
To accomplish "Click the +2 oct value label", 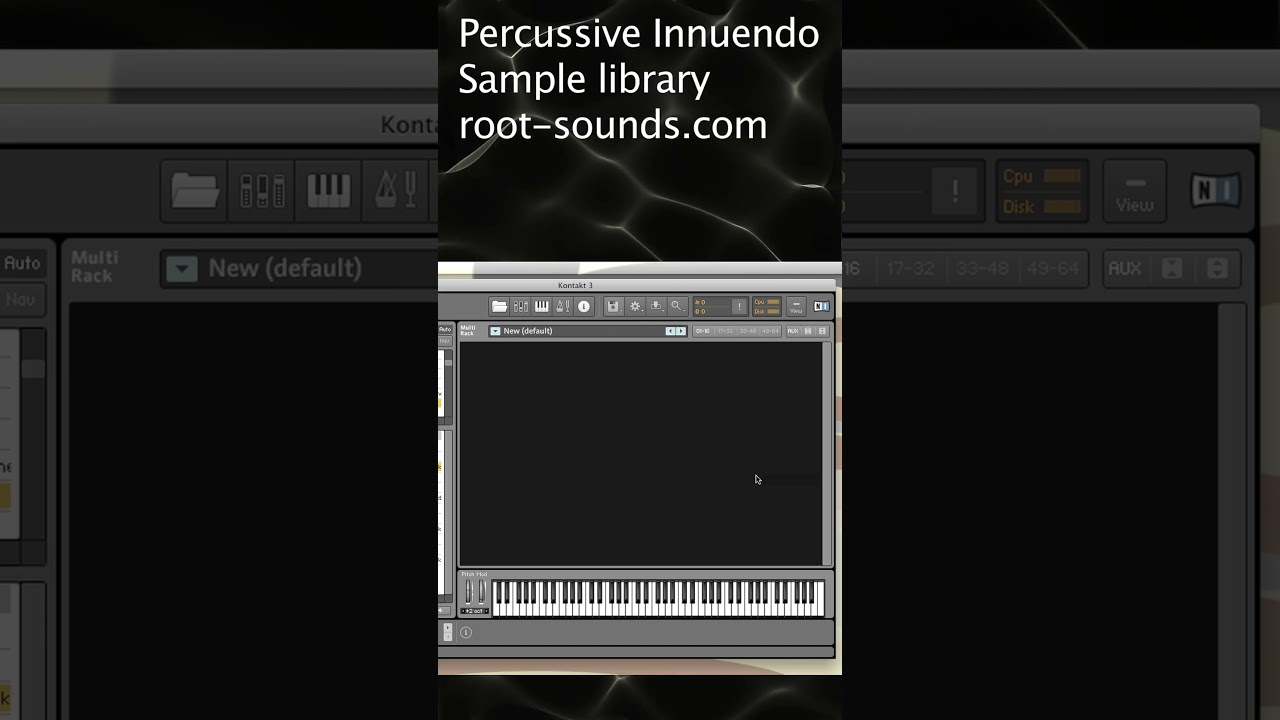I will pos(474,611).
